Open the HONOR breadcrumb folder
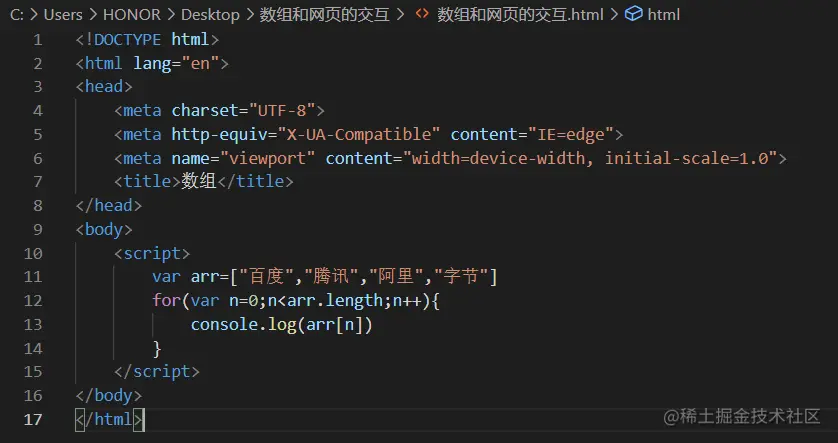 coord(131,15)
